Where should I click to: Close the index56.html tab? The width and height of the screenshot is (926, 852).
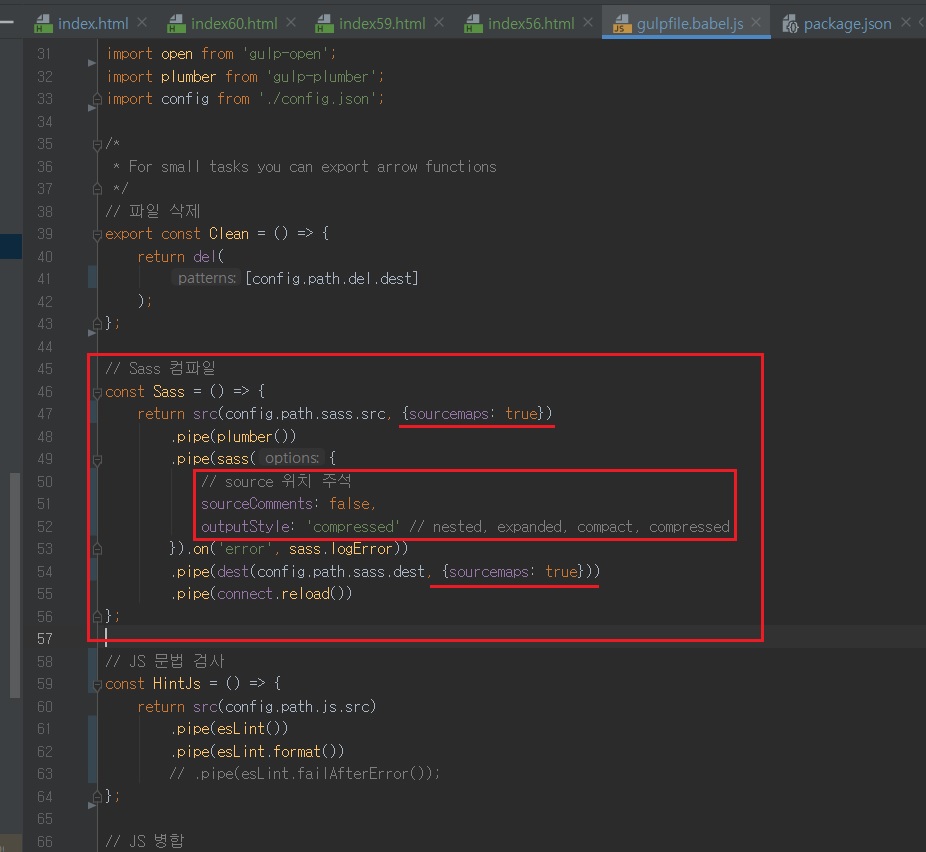point(590,23)
